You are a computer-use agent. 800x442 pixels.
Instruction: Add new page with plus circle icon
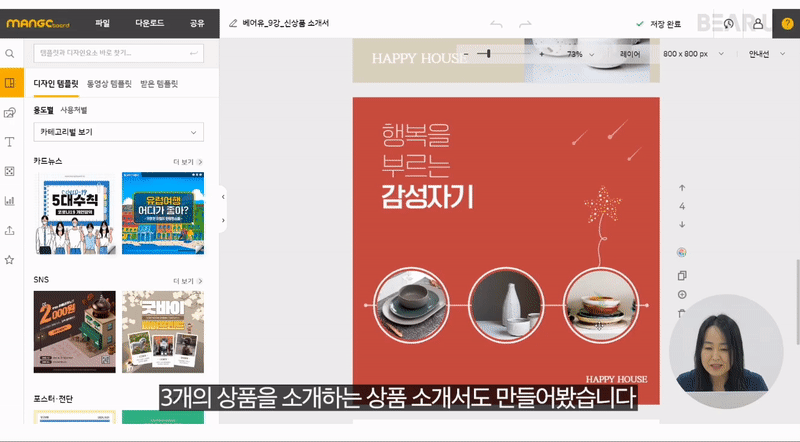(682, 294)
